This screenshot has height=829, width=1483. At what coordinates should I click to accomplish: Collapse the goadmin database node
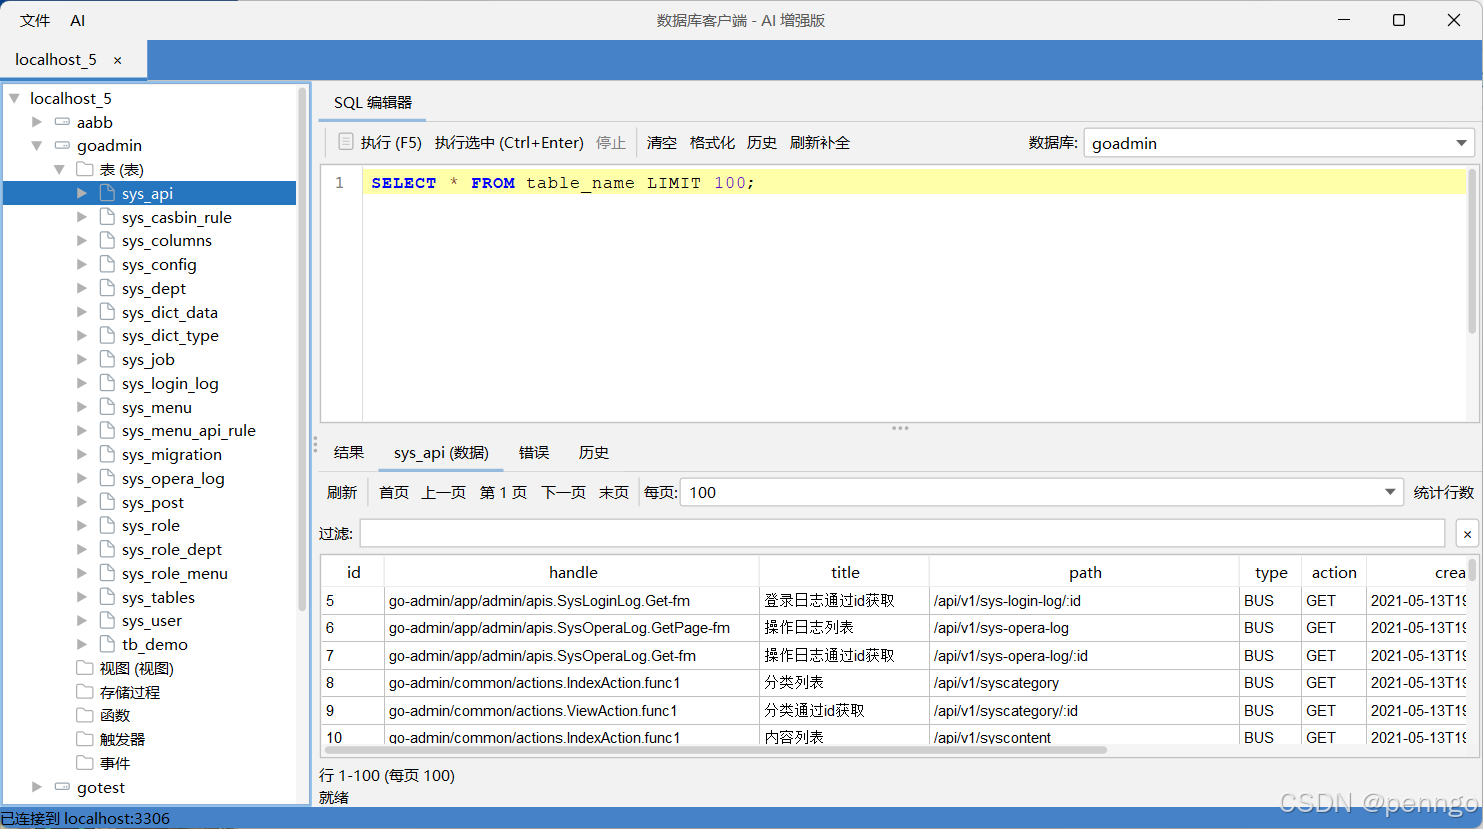pos(37,145)
